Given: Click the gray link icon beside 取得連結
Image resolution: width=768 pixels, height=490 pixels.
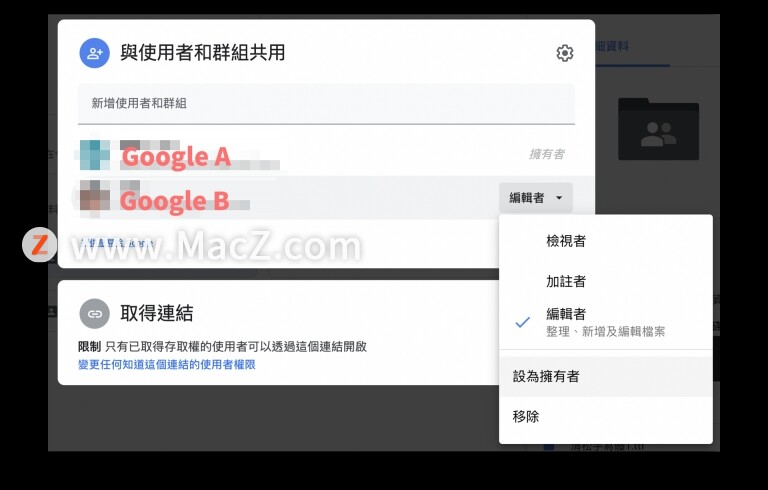Looking at the screenshot, I should [x=95, y=314].
